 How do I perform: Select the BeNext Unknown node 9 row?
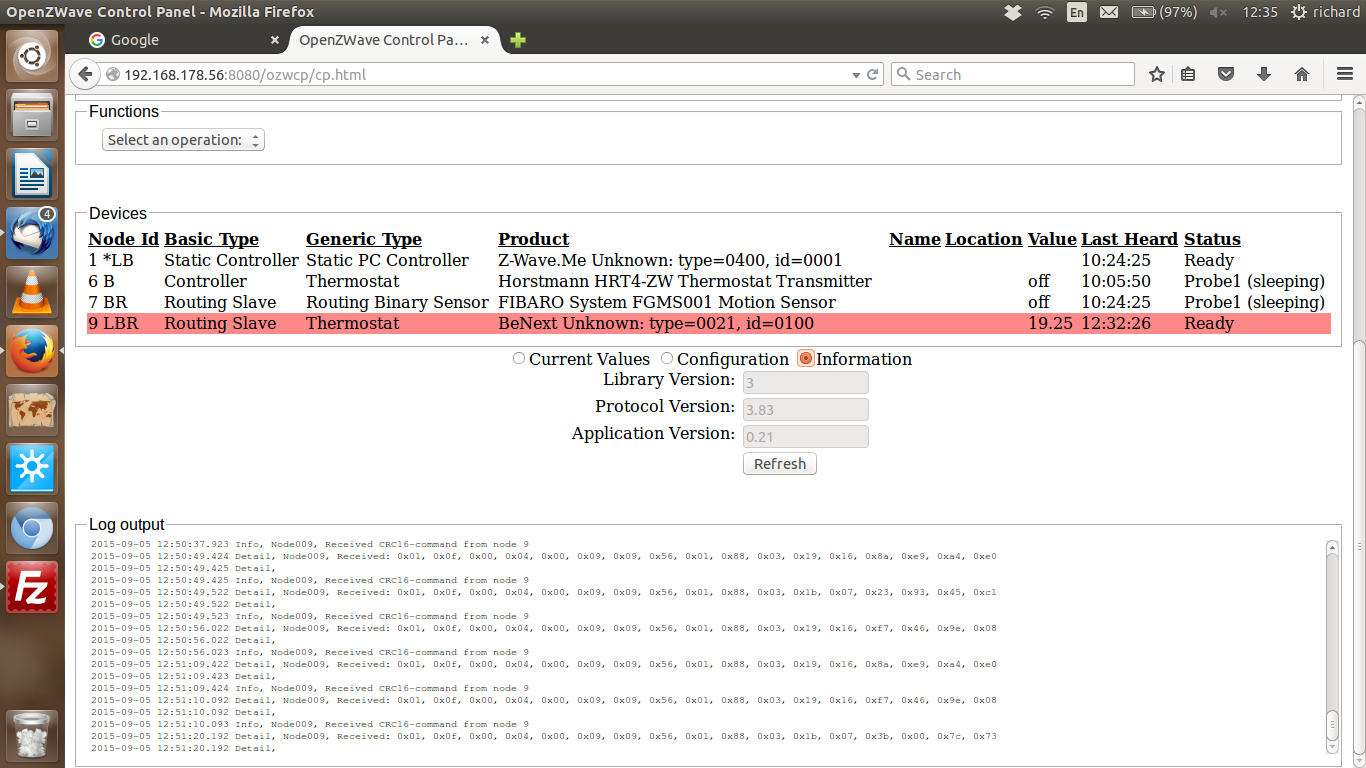709,323
